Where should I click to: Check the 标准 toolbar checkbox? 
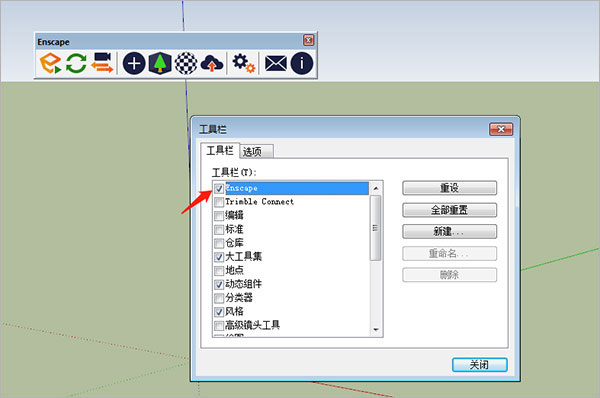click(219, 229)
